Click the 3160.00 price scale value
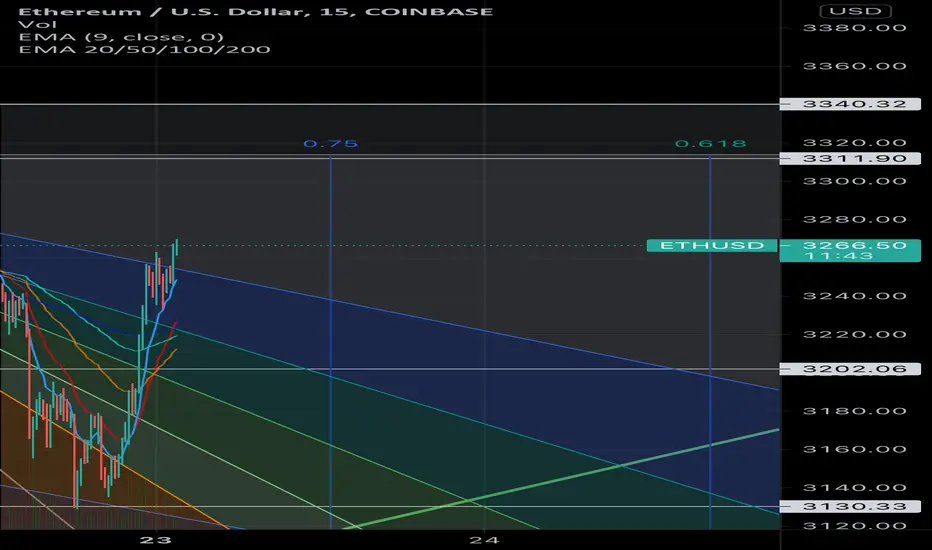 (854, 449)
